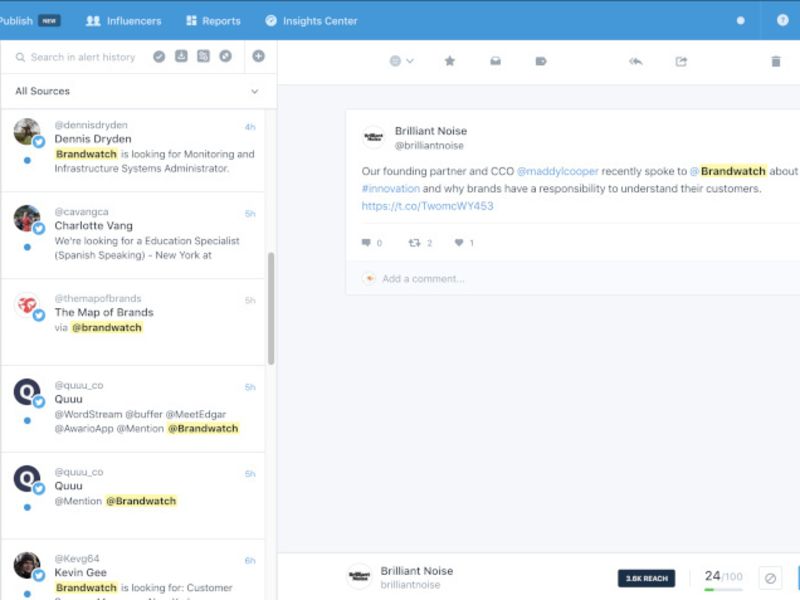Click the @Brandwatch mention in tweet
Image resolution: width=800 pixels, height=600 pixels.
point(728,171)
